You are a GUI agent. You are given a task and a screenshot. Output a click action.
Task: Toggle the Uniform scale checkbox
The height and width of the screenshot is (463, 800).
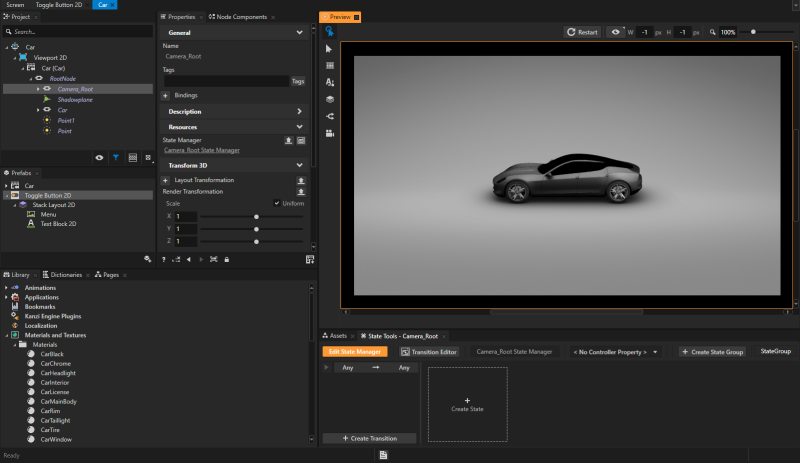(276, 203)
